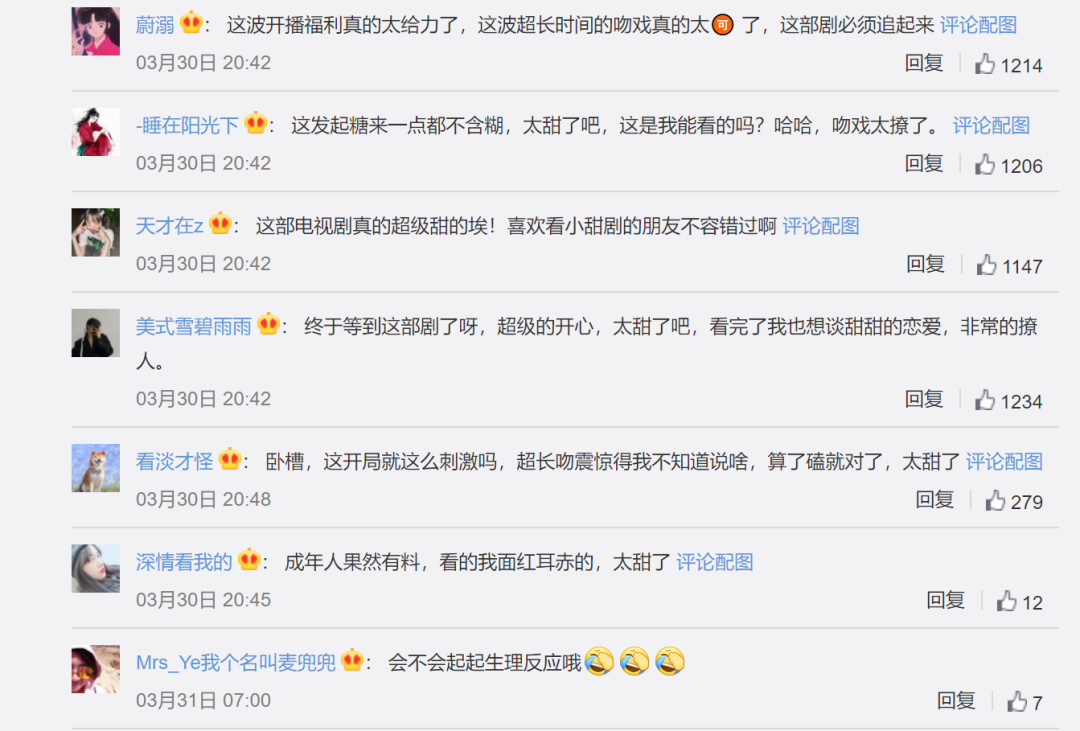The width and height of the screenshot is (1080, 731).
Task: Like the Mrs_Ye comment with 7 likes
Action: 1017,702
